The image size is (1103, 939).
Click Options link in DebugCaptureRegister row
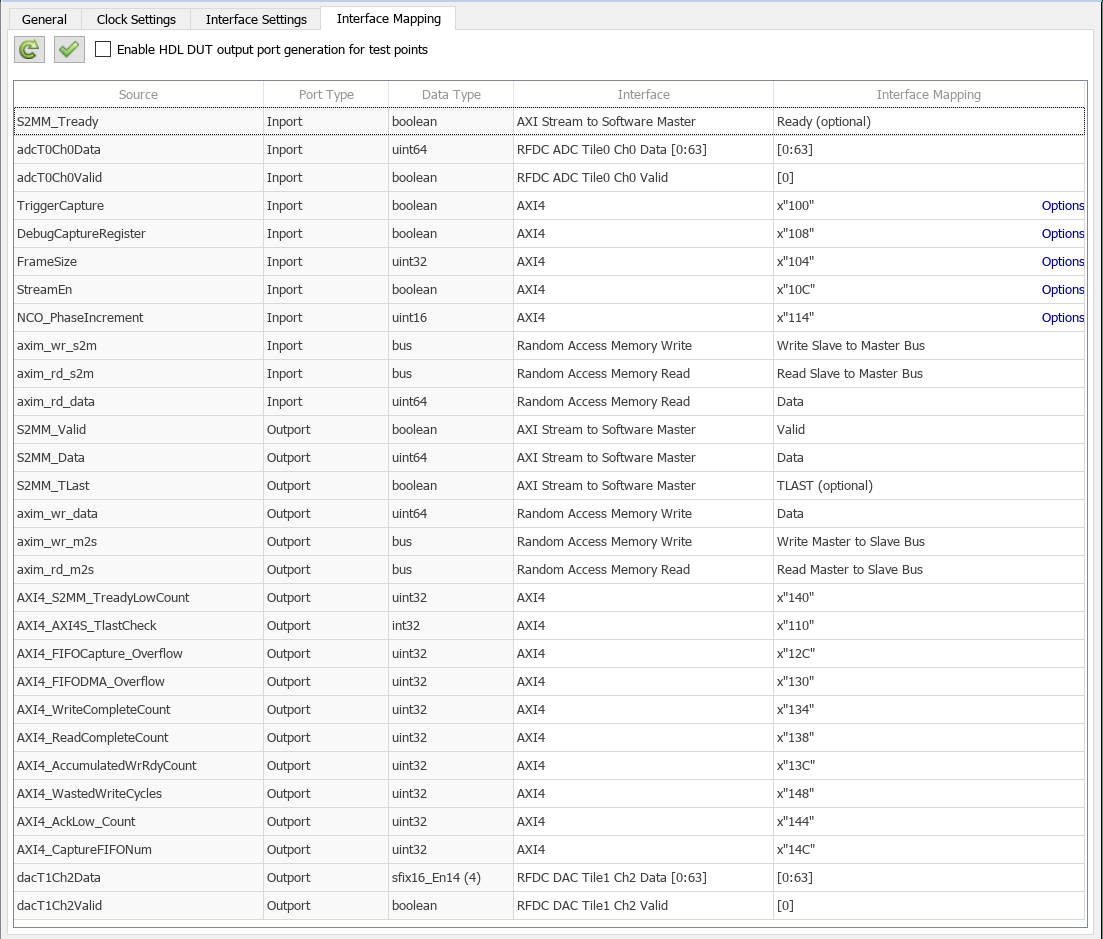[1062, 234]
